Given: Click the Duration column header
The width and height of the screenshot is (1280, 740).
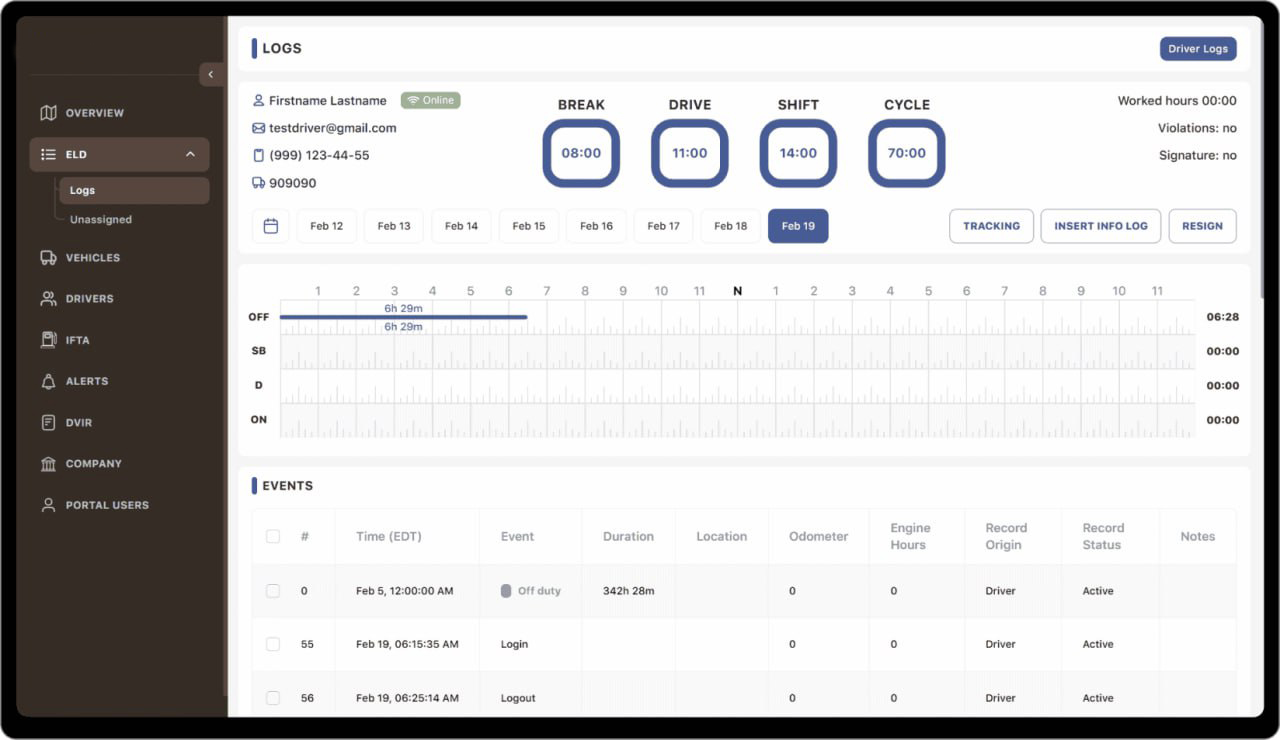Looking at the screenshot, I should [x=628, y=537].
